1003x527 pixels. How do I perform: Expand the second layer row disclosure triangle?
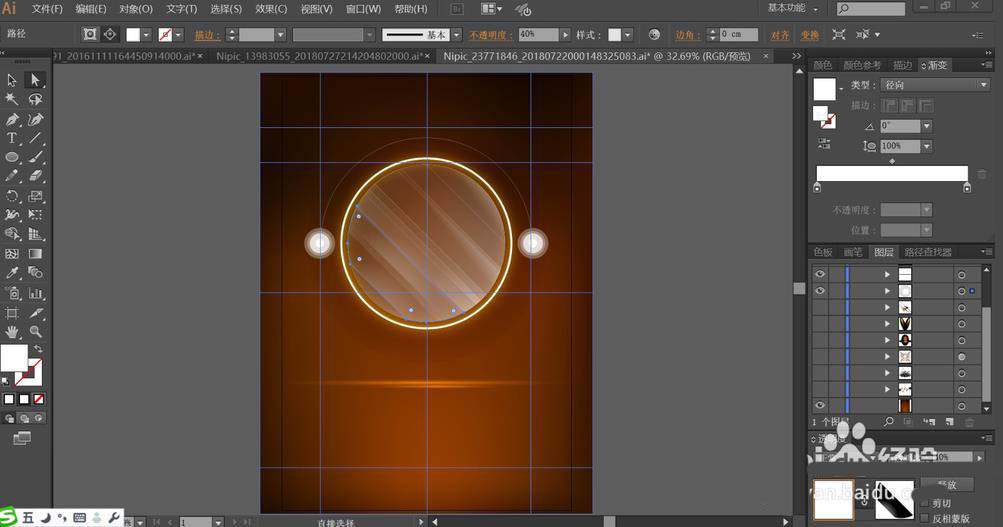[x=887, y=291]
